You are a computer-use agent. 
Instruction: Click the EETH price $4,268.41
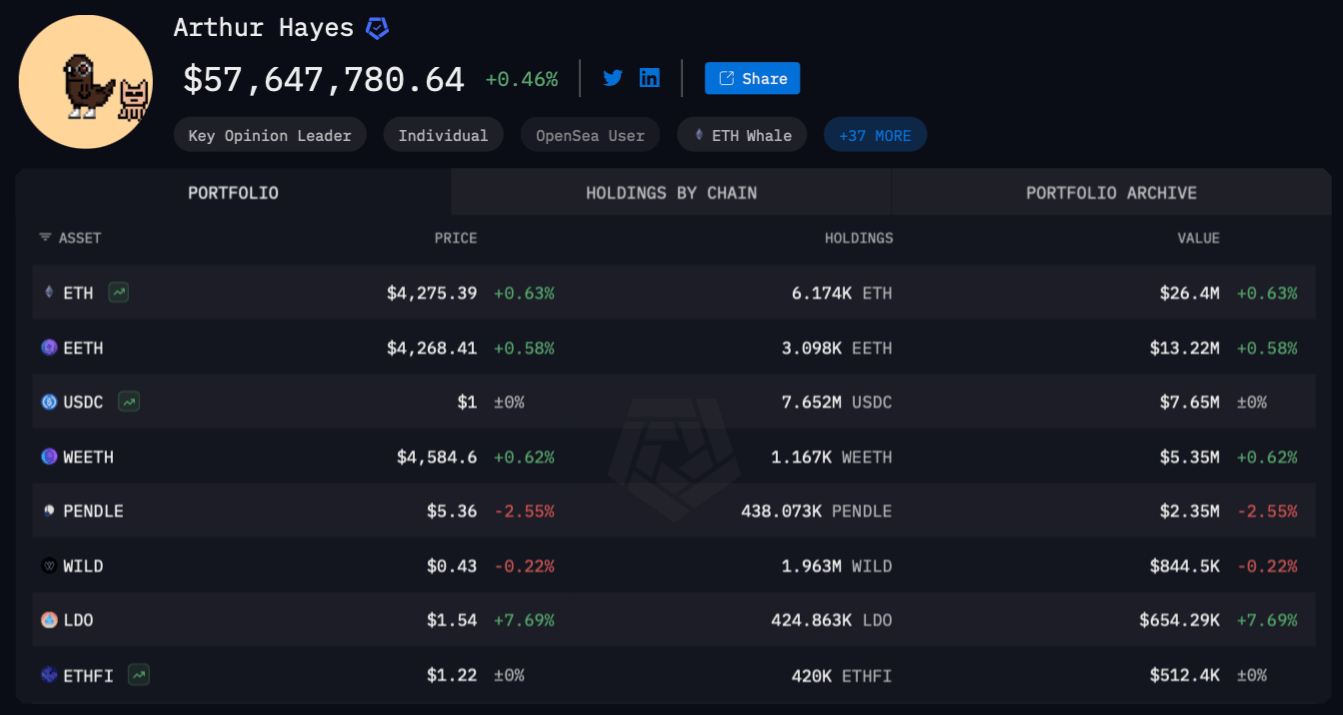(432, 348)
